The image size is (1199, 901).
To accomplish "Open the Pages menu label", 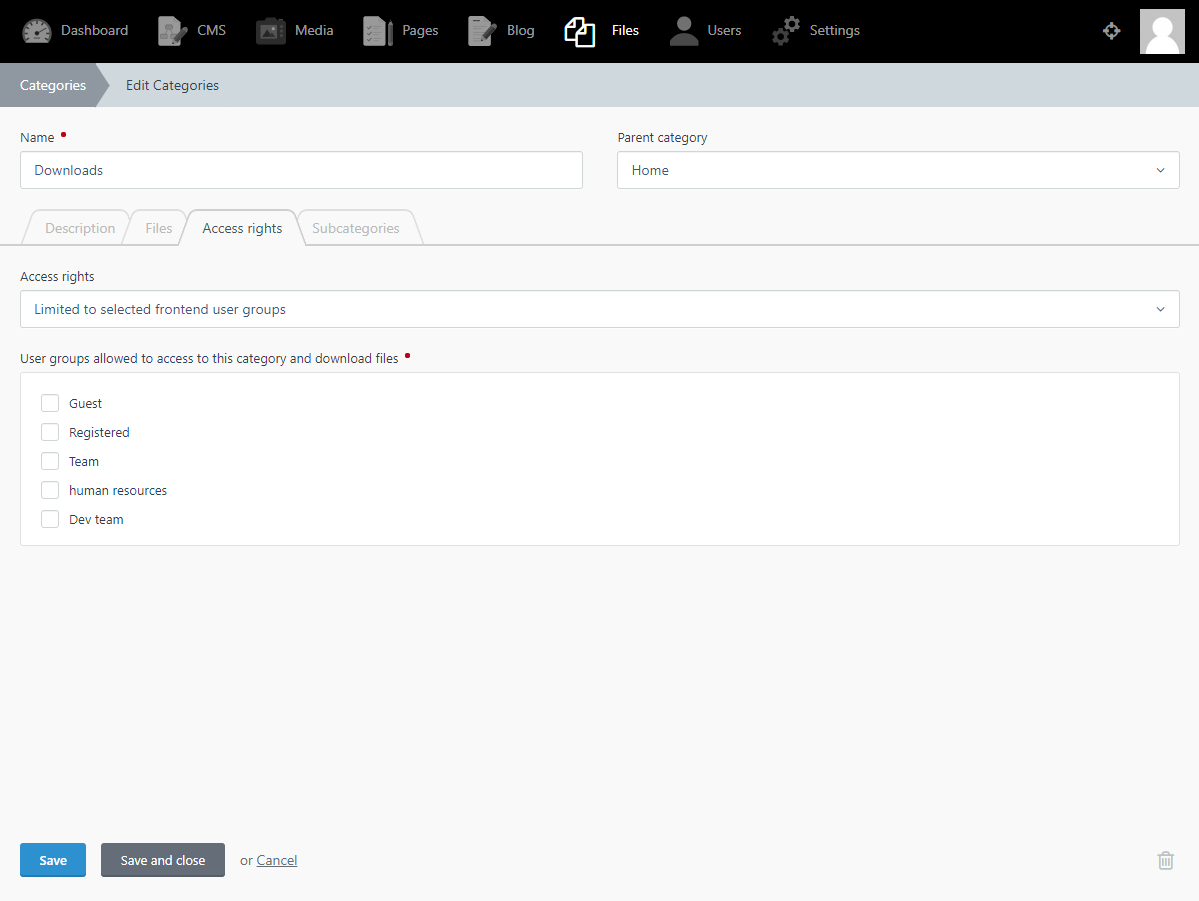I will tap(421, 31).
